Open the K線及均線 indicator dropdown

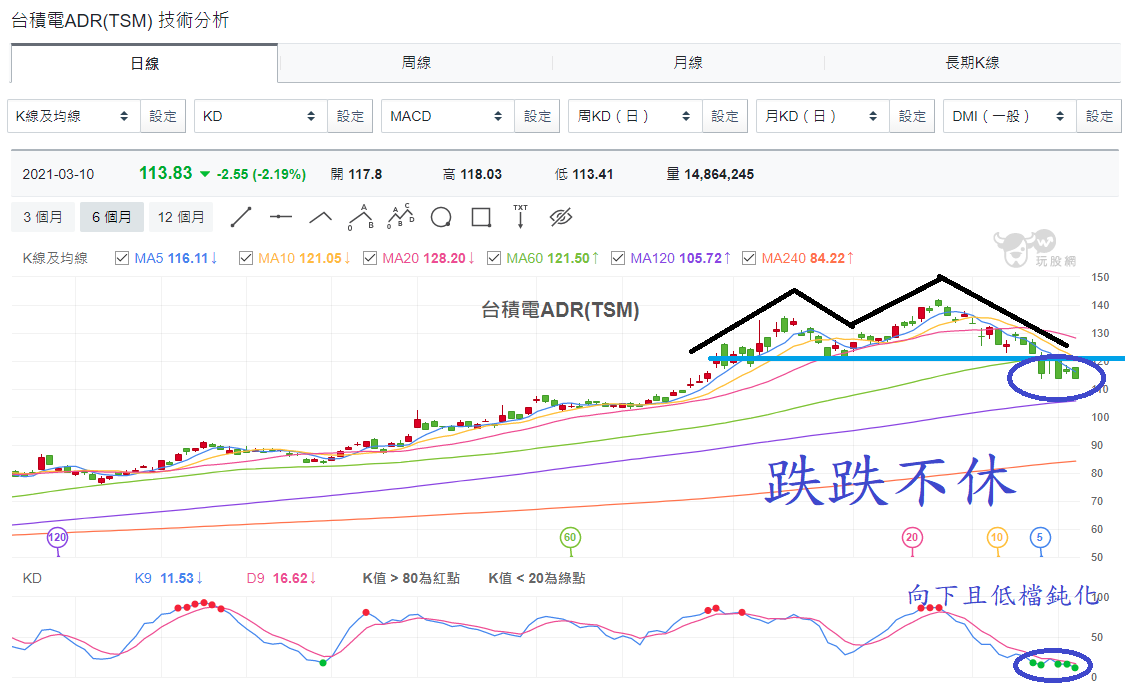coord(72,116)
